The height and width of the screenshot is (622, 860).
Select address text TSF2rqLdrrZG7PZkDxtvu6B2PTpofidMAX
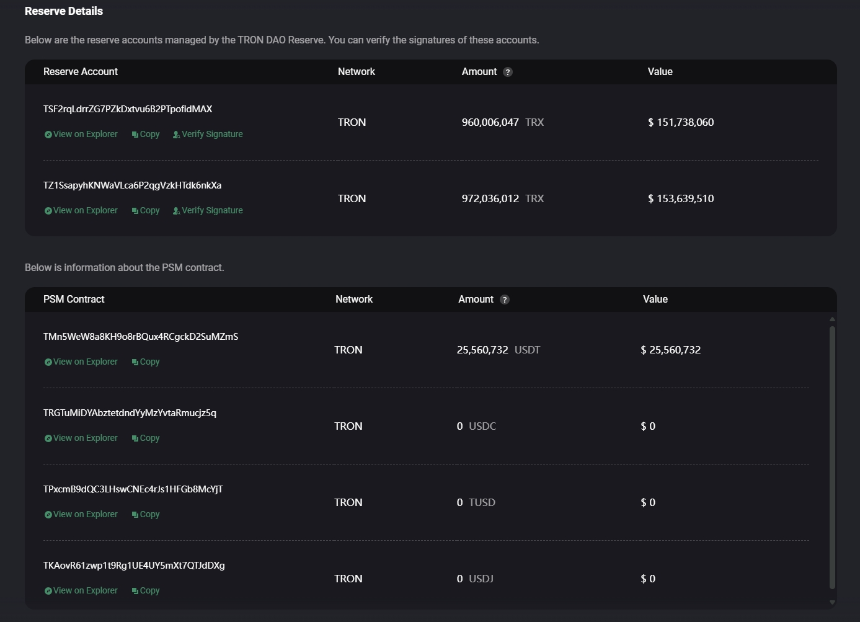[x=128, y=109]
